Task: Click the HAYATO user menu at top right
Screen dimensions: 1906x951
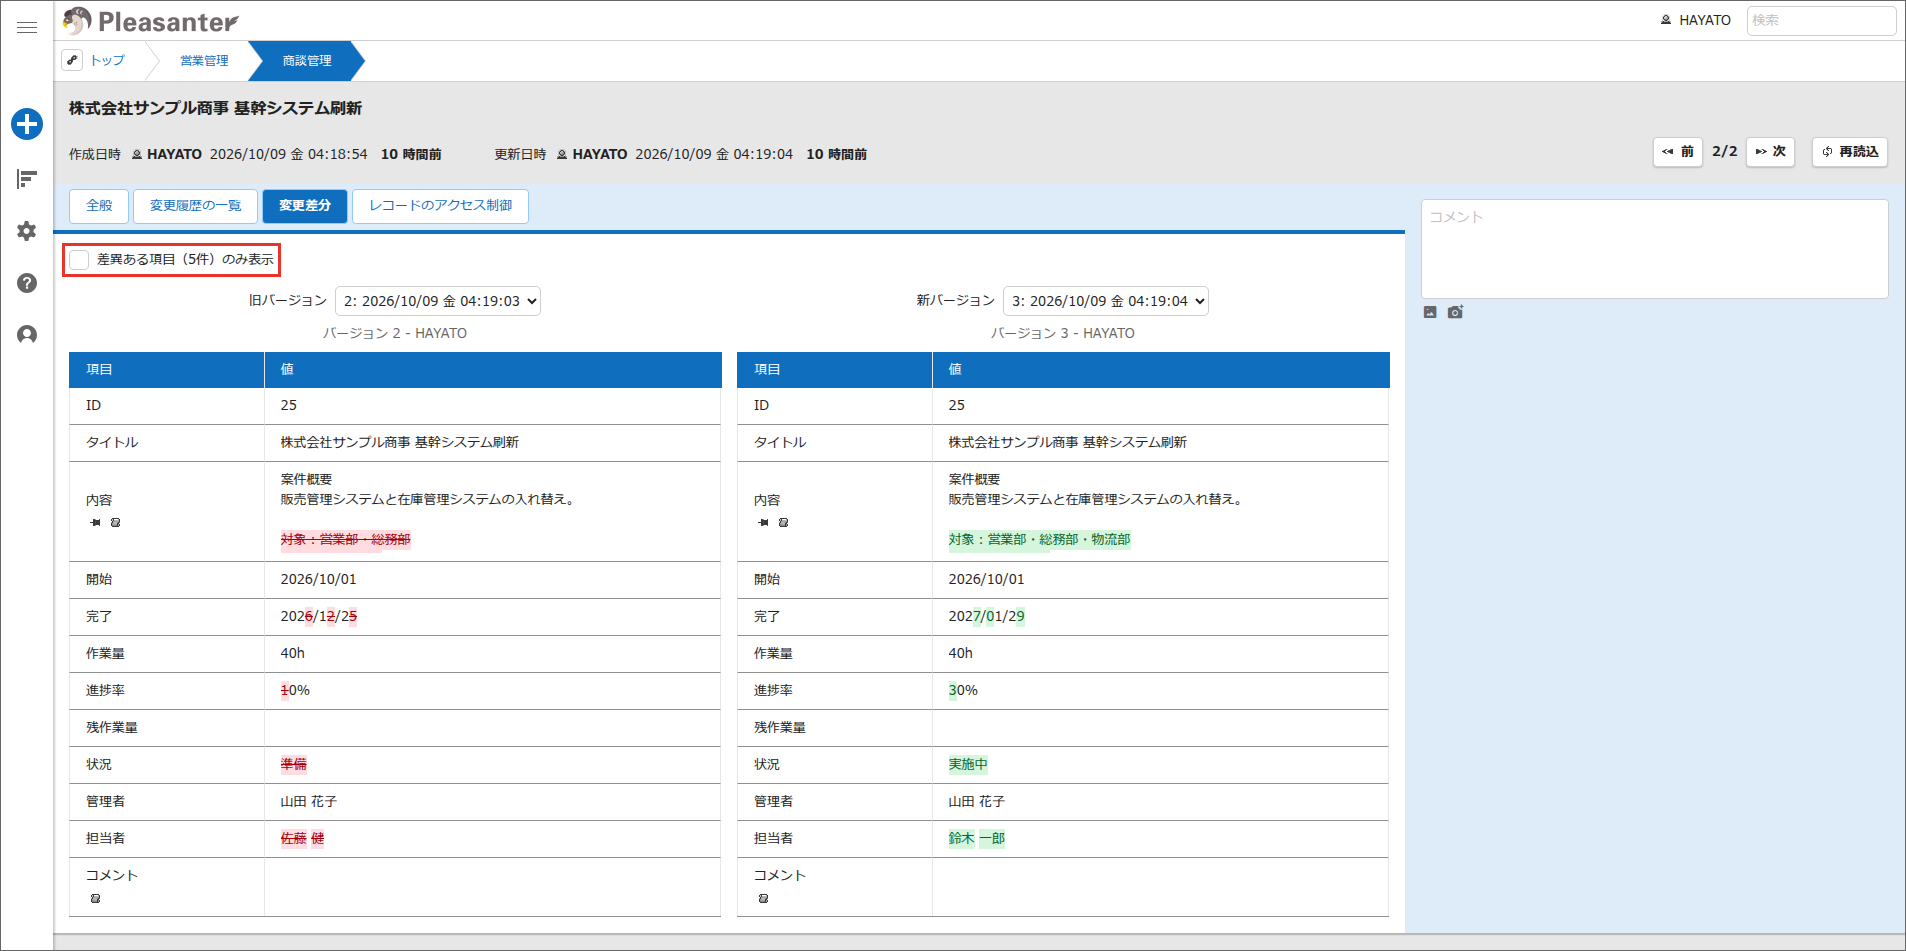Action: 1695,20
